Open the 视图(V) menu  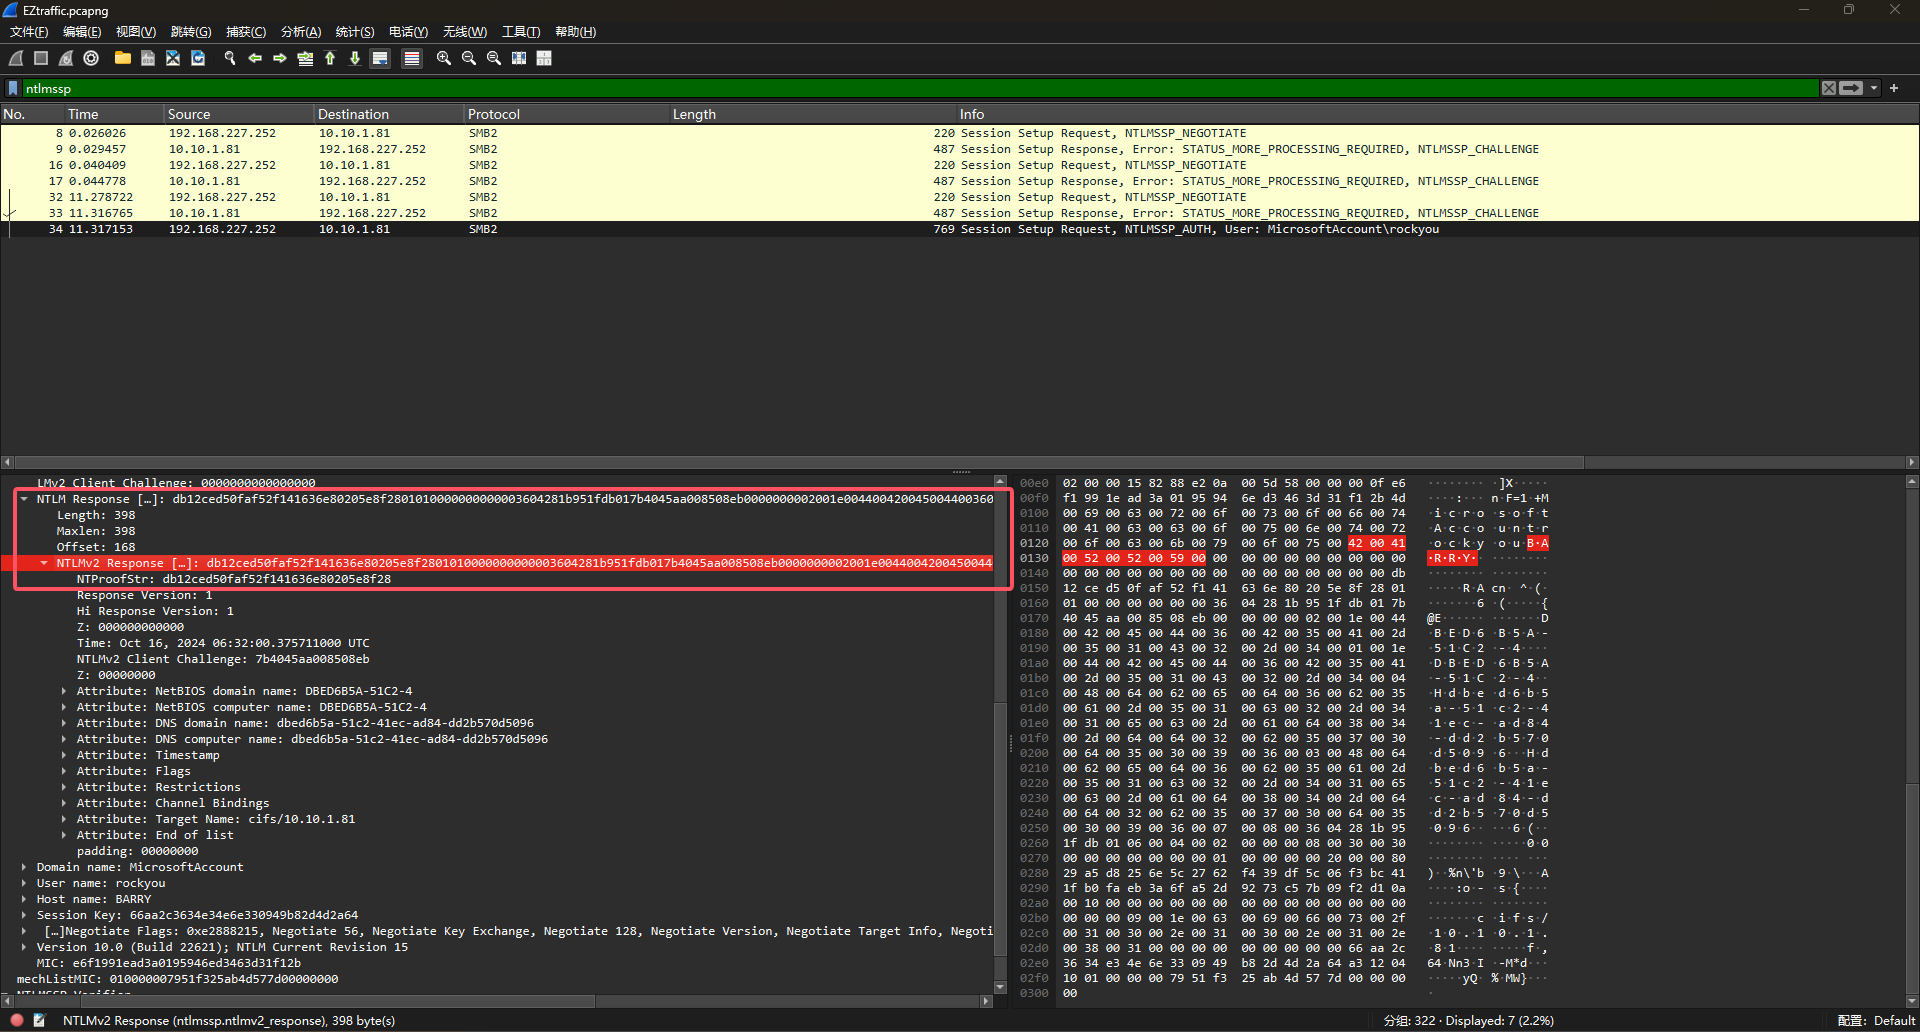[136, 32]
